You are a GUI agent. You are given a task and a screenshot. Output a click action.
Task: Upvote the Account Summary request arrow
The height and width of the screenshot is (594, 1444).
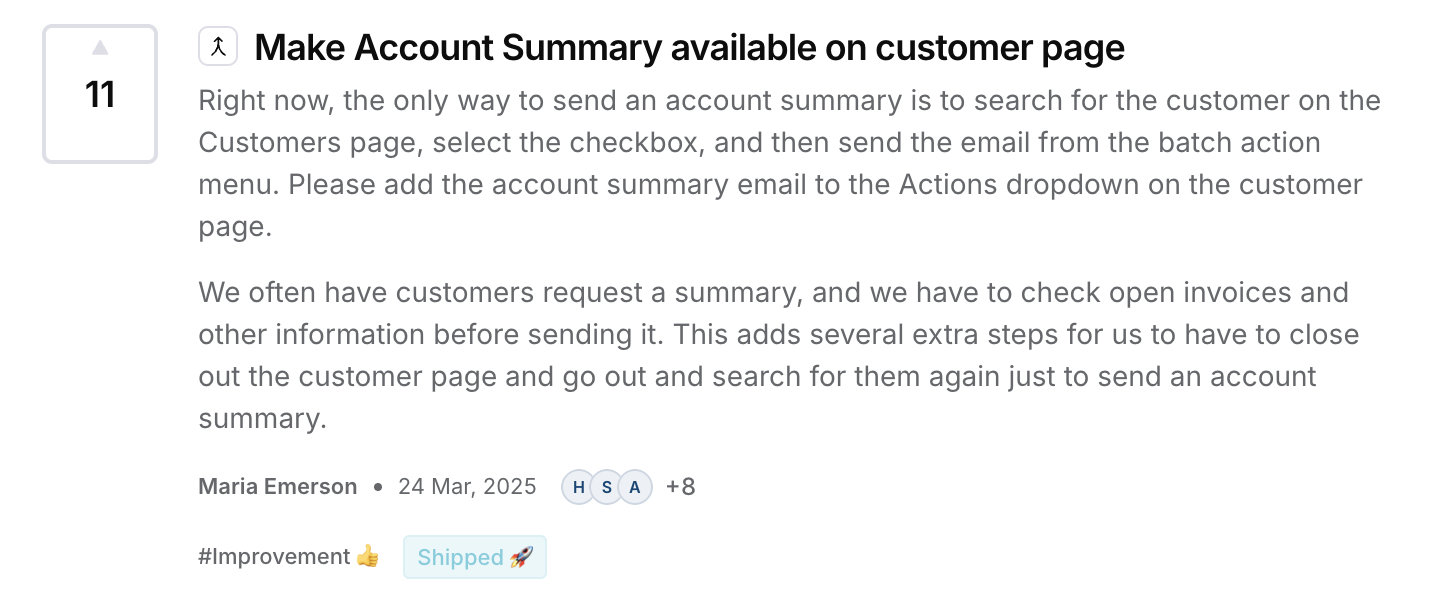[100, 48]
